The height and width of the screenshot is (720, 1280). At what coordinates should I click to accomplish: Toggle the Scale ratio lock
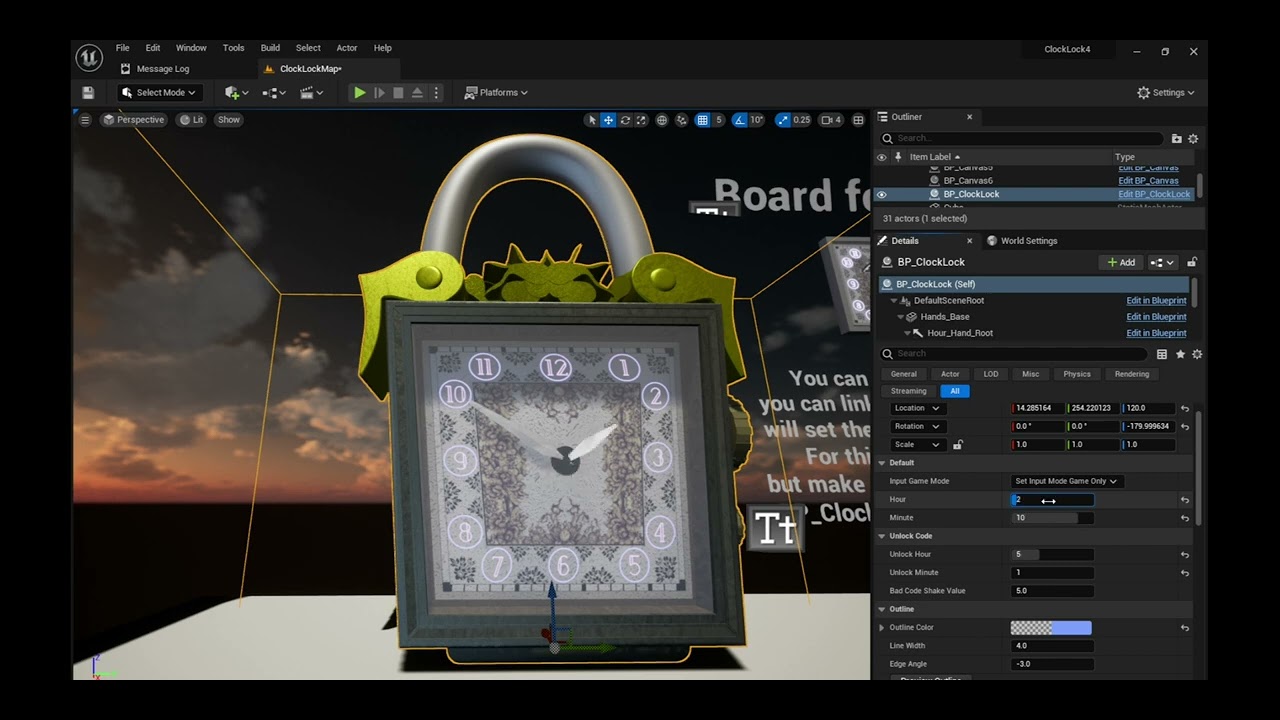(x=958, y=445)
